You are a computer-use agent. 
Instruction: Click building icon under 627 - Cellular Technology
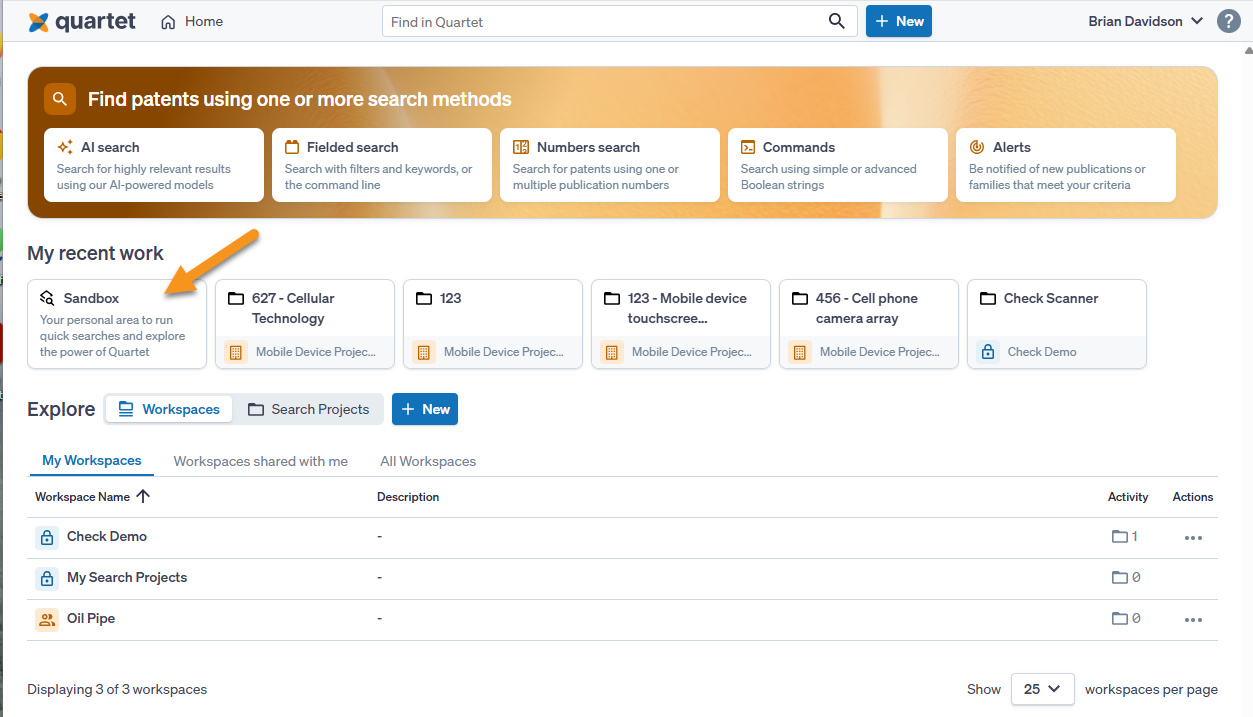point(236,352)
